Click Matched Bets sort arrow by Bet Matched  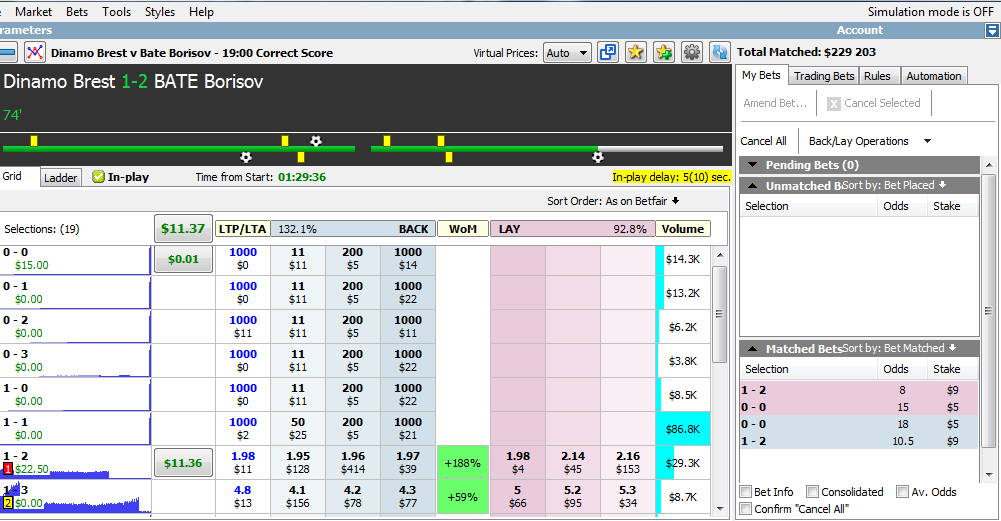point(952,348)
